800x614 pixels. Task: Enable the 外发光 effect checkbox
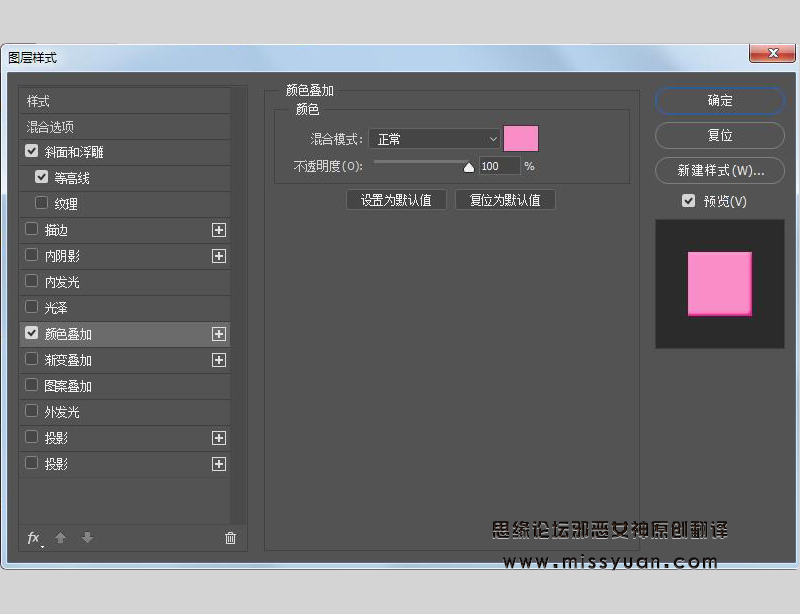tap(31, 411)
